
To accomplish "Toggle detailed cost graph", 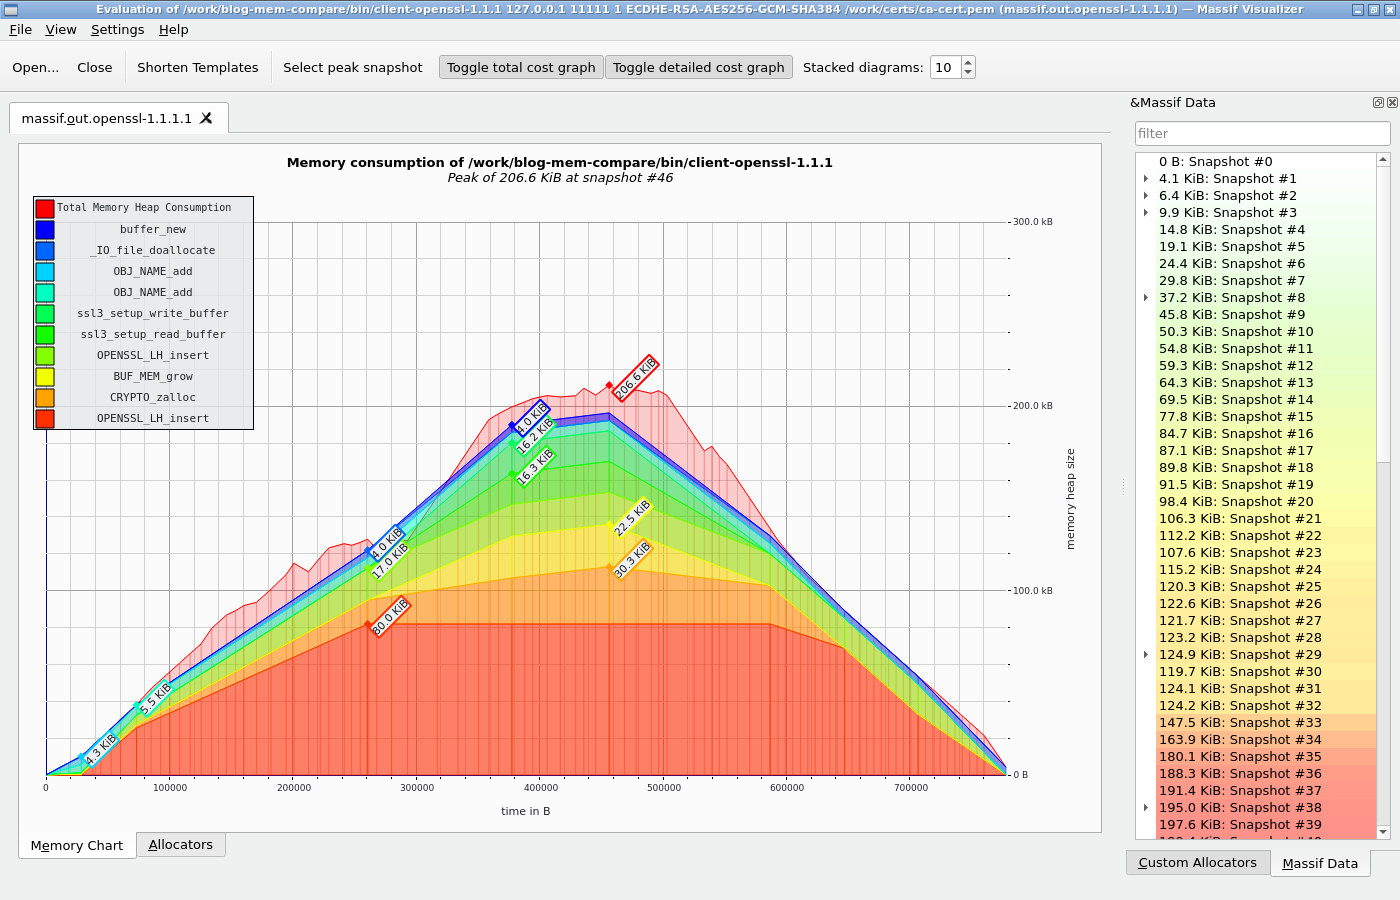I will click(x=698, y=67).
